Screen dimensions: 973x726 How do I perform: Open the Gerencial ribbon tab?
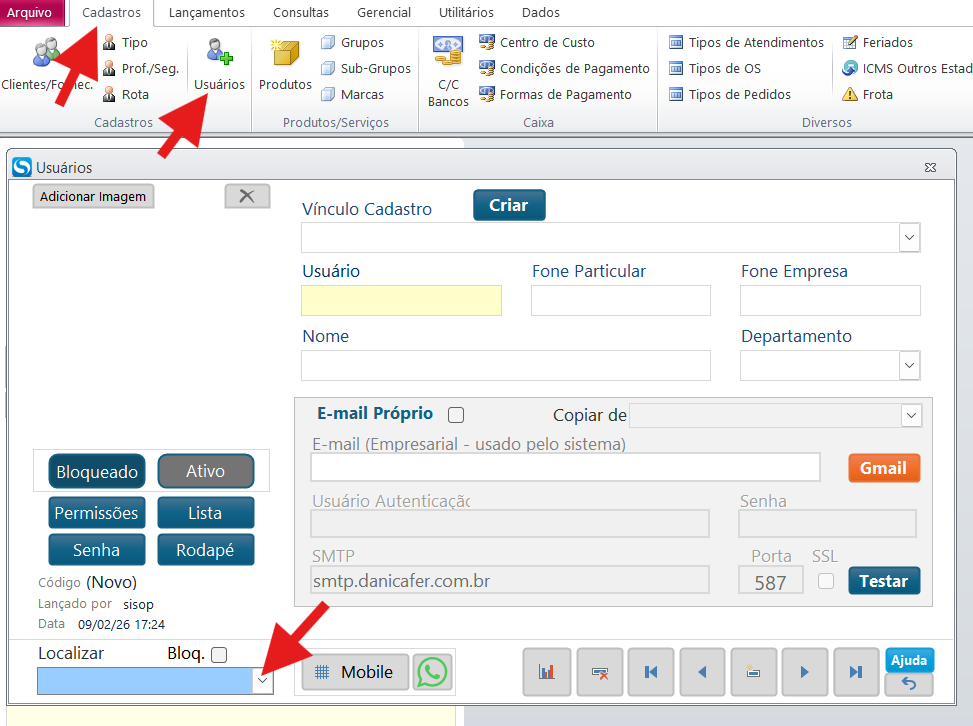point(384,13)
